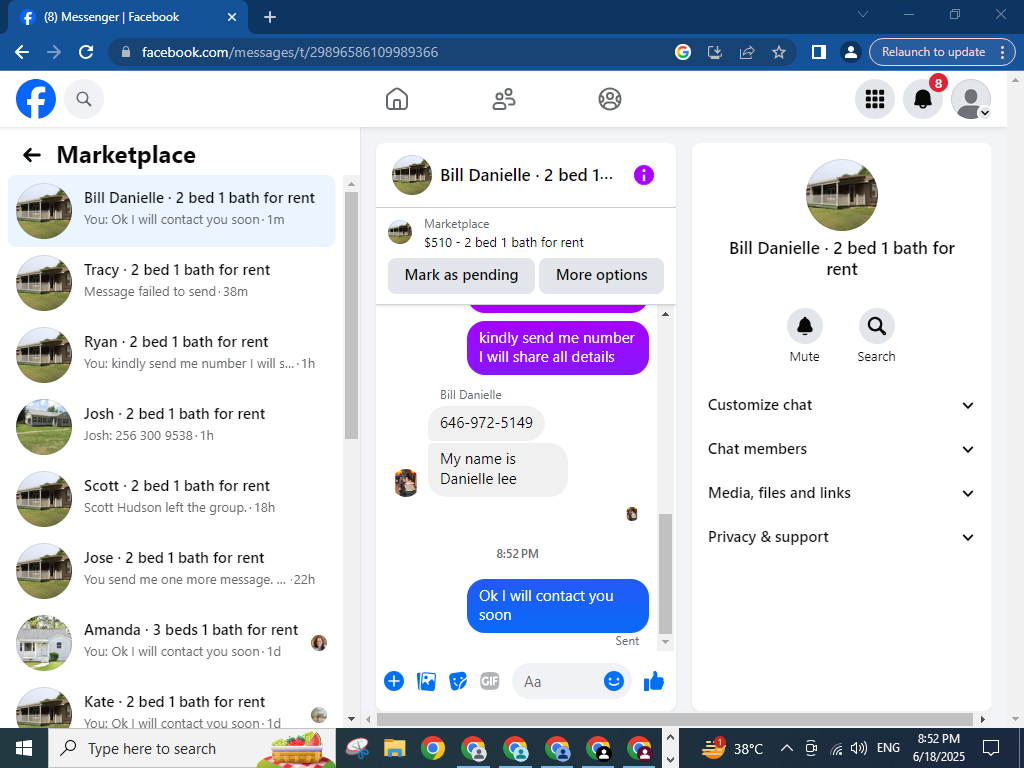
Task: Share this page icon in address bar
Action: point(746,52)
